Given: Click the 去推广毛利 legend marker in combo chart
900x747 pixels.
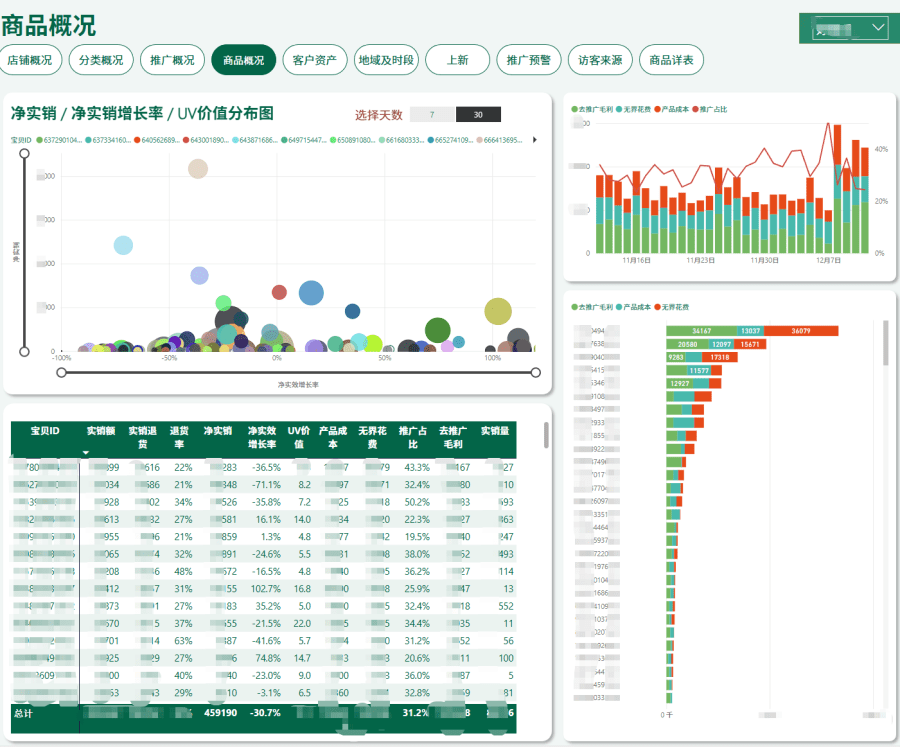Looking at the screenshot, I should click(575, 108).
